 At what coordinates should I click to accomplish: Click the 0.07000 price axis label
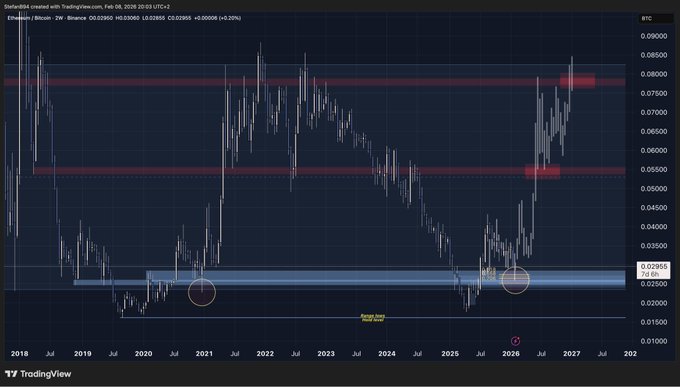pos(654,112)
